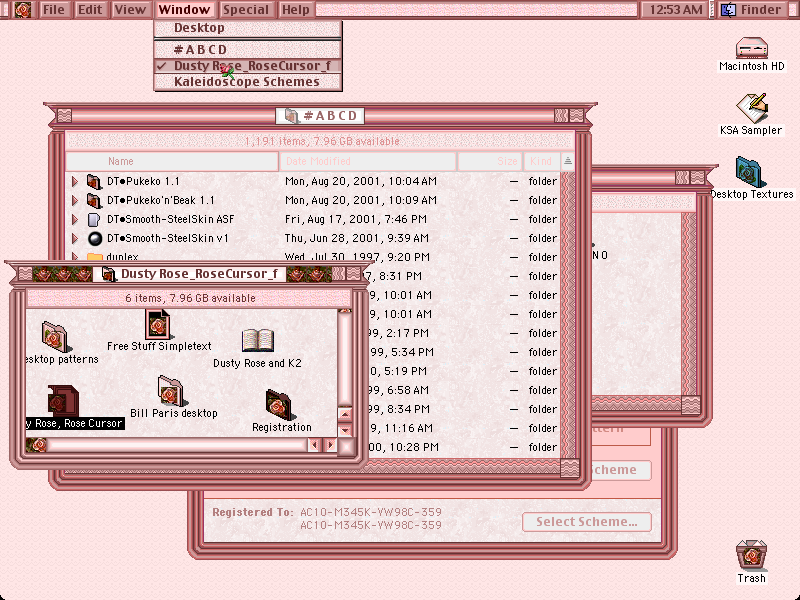Screen dimensions: 800x600
Task: Click the Select Scheme... button
Action: [587, 522]
